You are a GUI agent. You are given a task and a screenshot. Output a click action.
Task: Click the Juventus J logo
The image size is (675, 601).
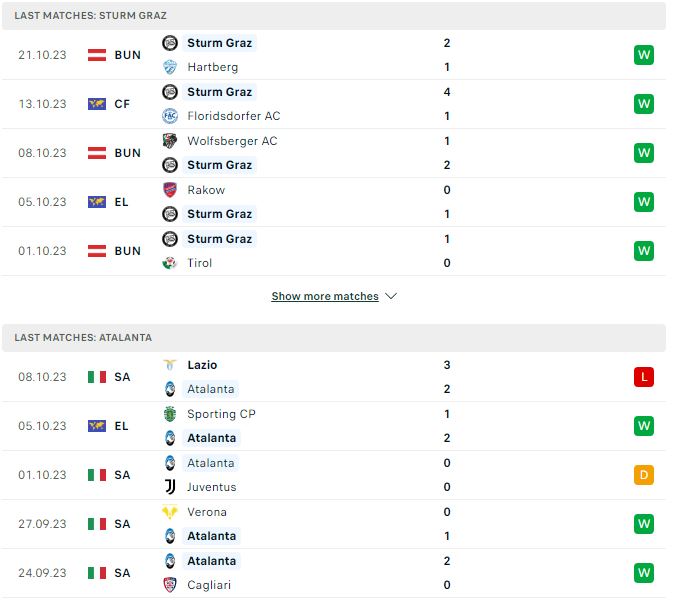point(170,487)
